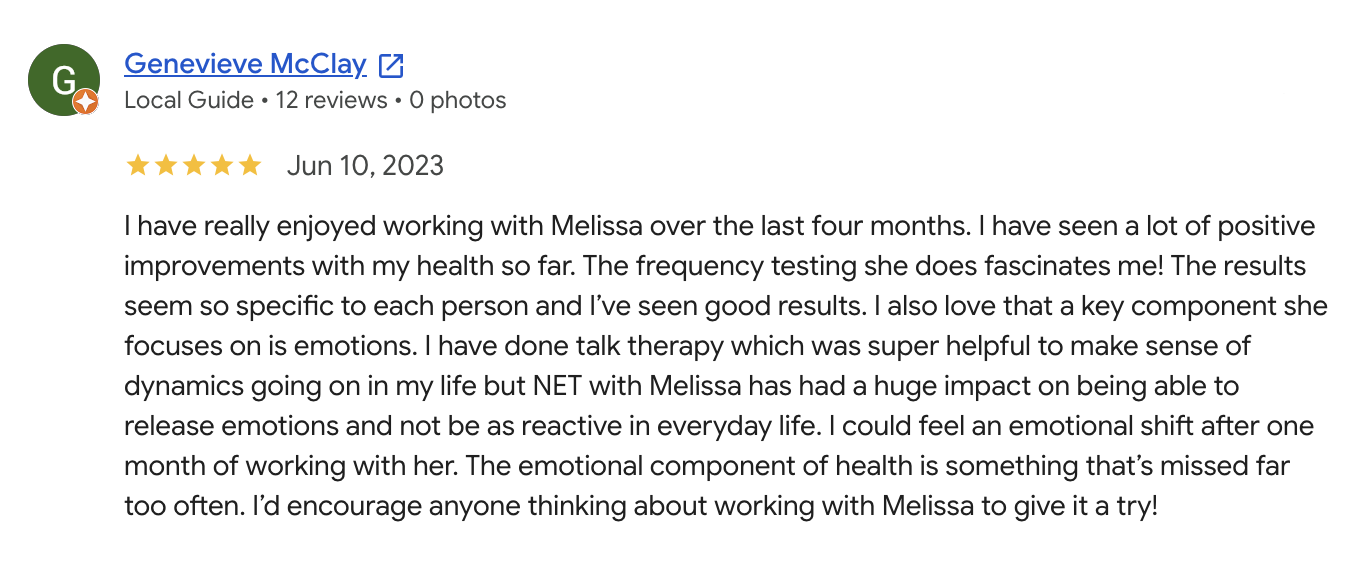This screenshot has height=566, width=1346.
Task: Click the fifth yellow rating star
Action: [249, 165]
